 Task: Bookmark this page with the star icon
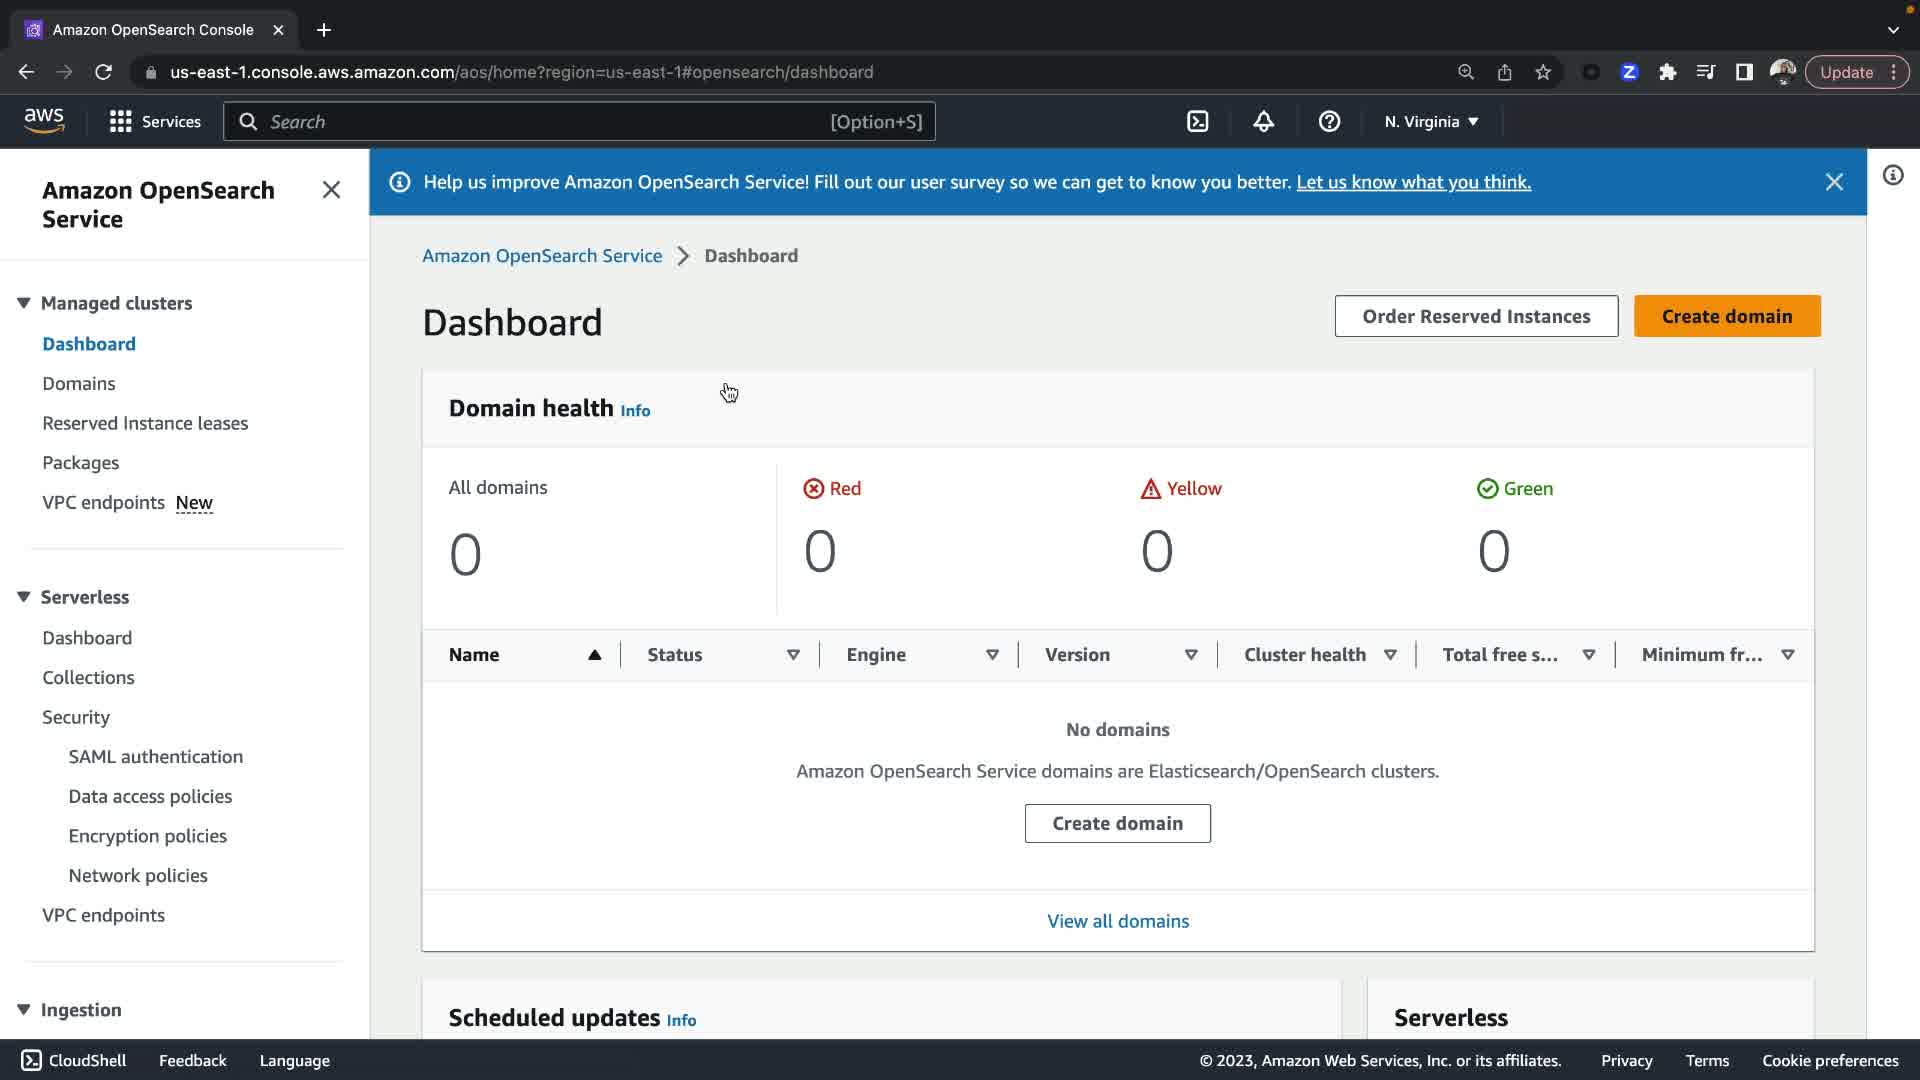(x=1543, y=72)
